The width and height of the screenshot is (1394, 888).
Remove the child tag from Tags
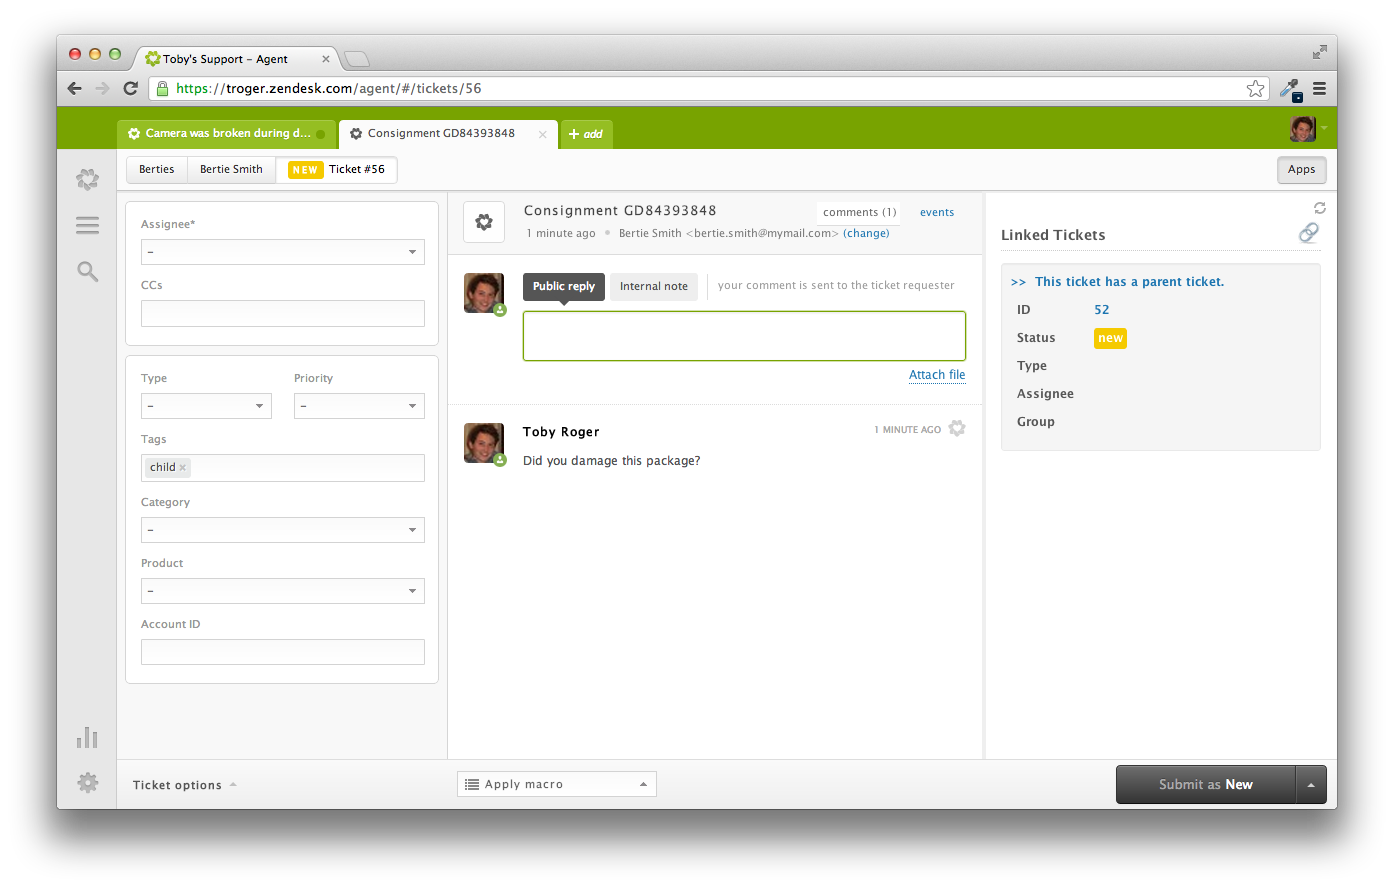pyautogui.click(x=181, y=467)
